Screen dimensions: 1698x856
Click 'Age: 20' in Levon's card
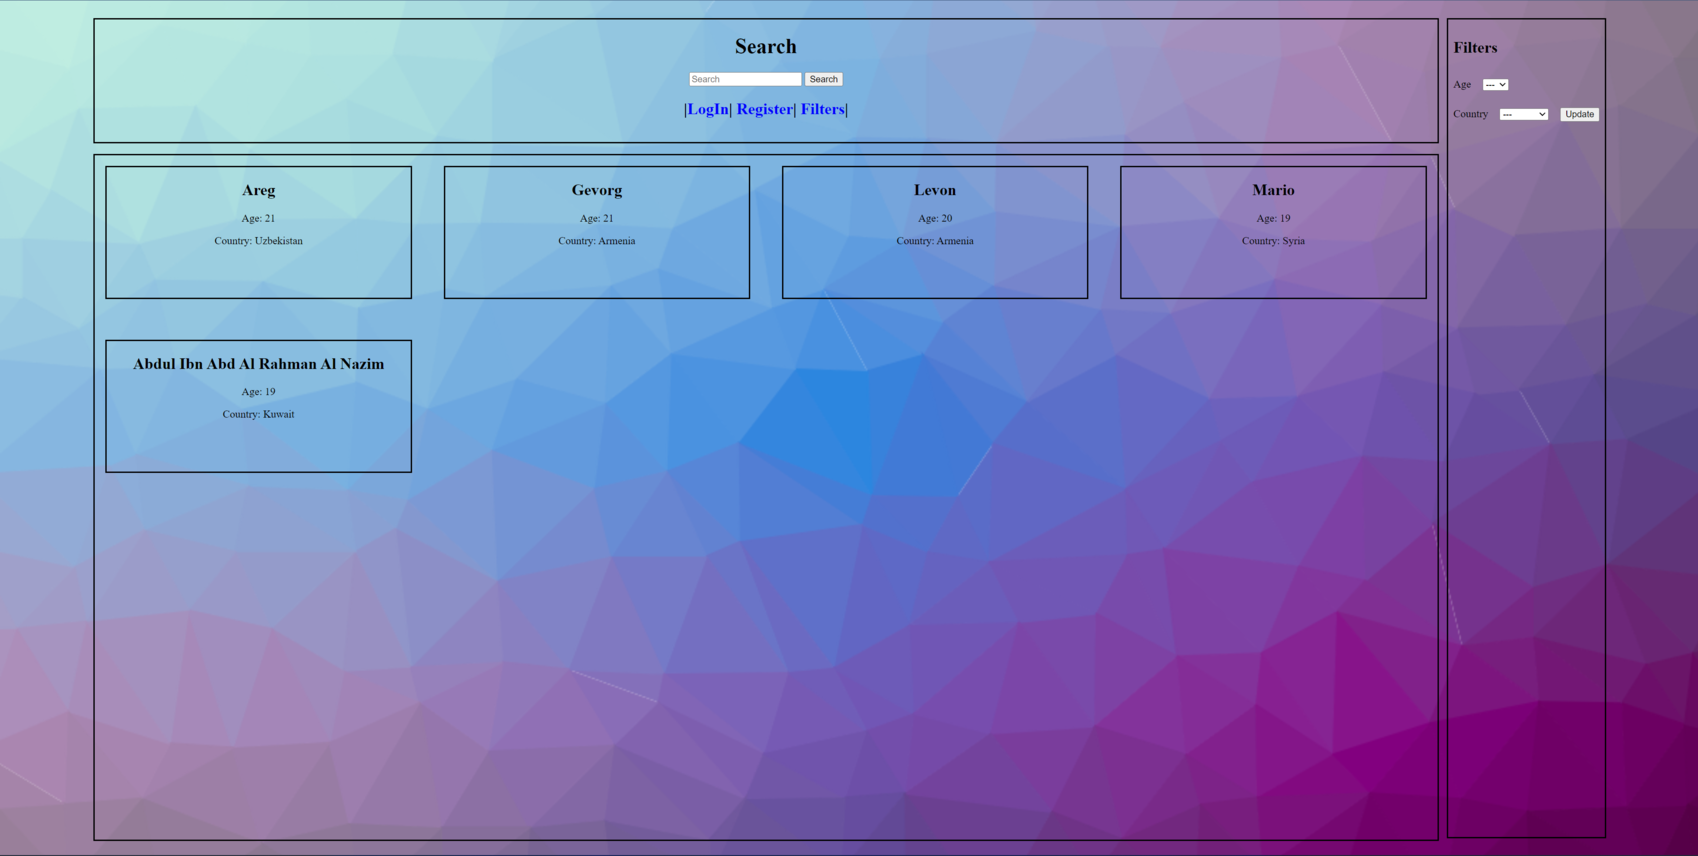pyautogui.click(x=935, y=218)
